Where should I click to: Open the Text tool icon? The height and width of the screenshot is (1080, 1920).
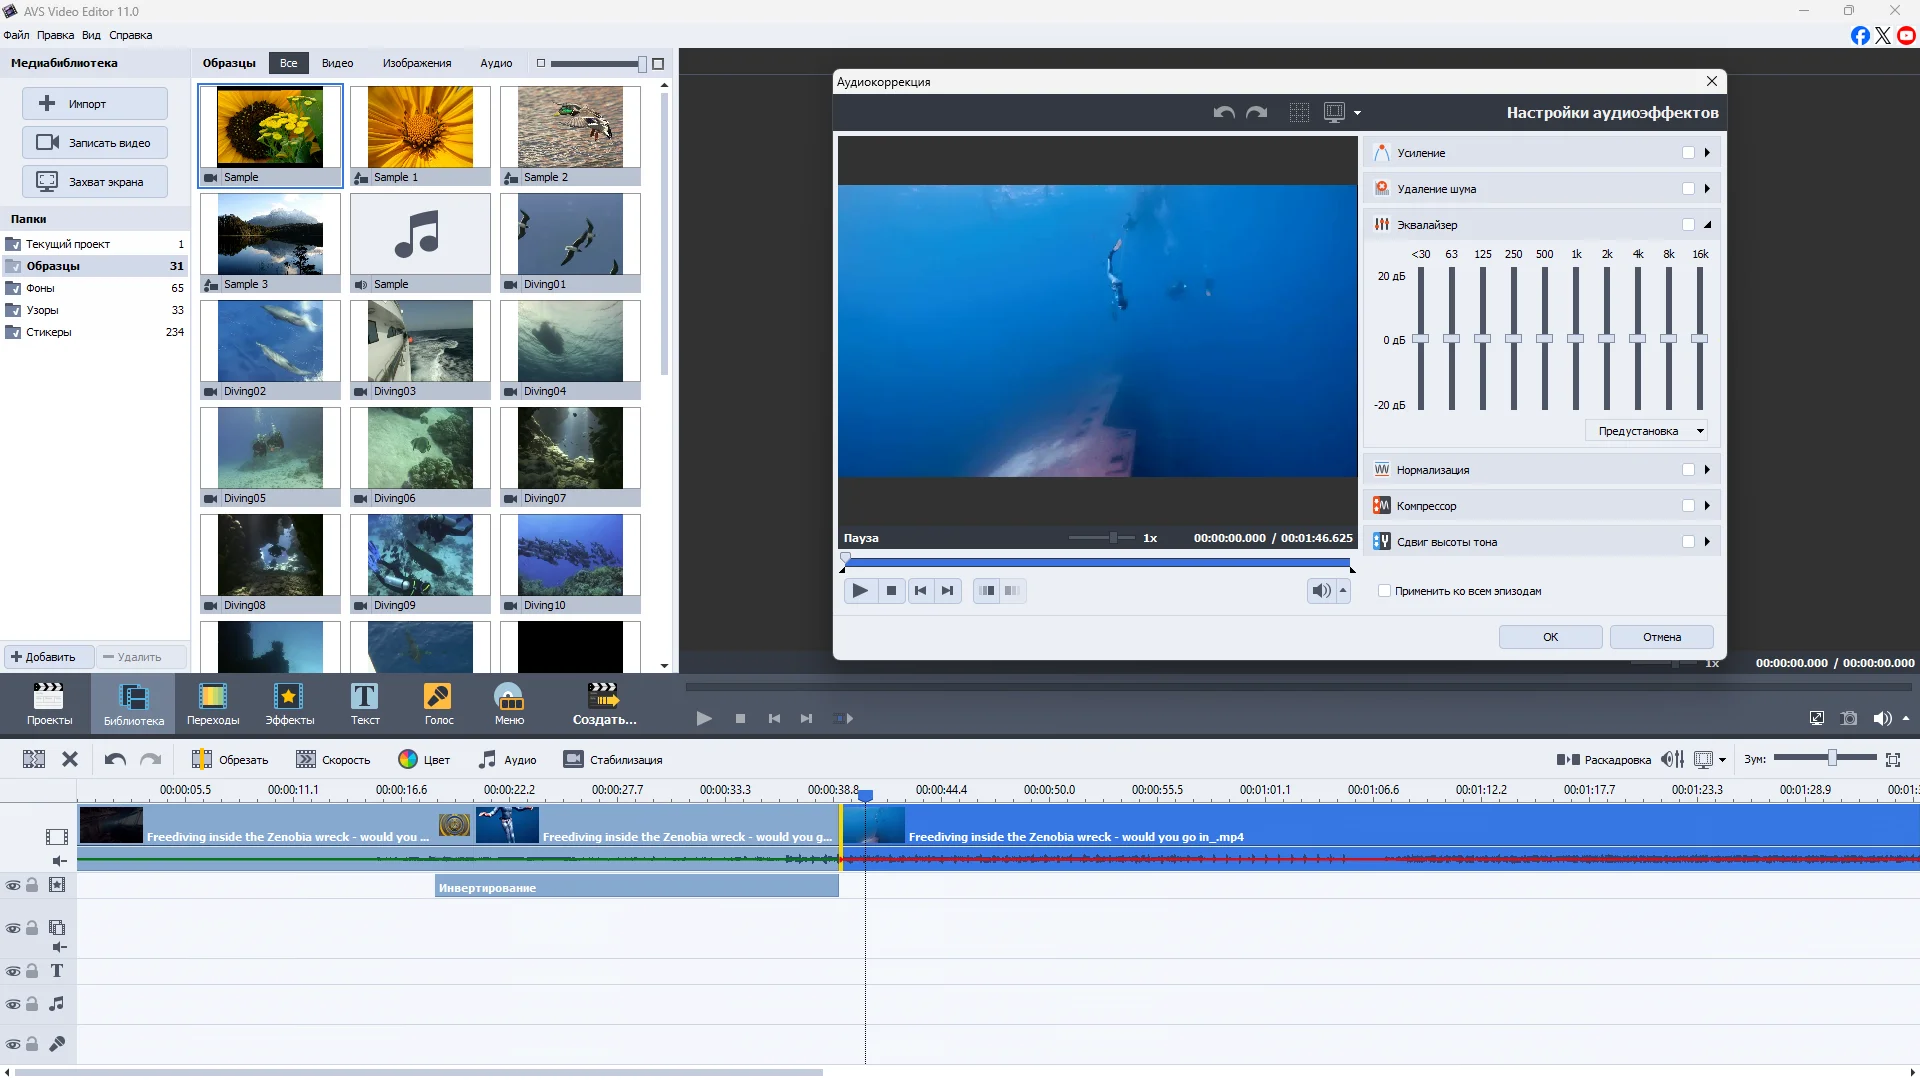point(364,703)
